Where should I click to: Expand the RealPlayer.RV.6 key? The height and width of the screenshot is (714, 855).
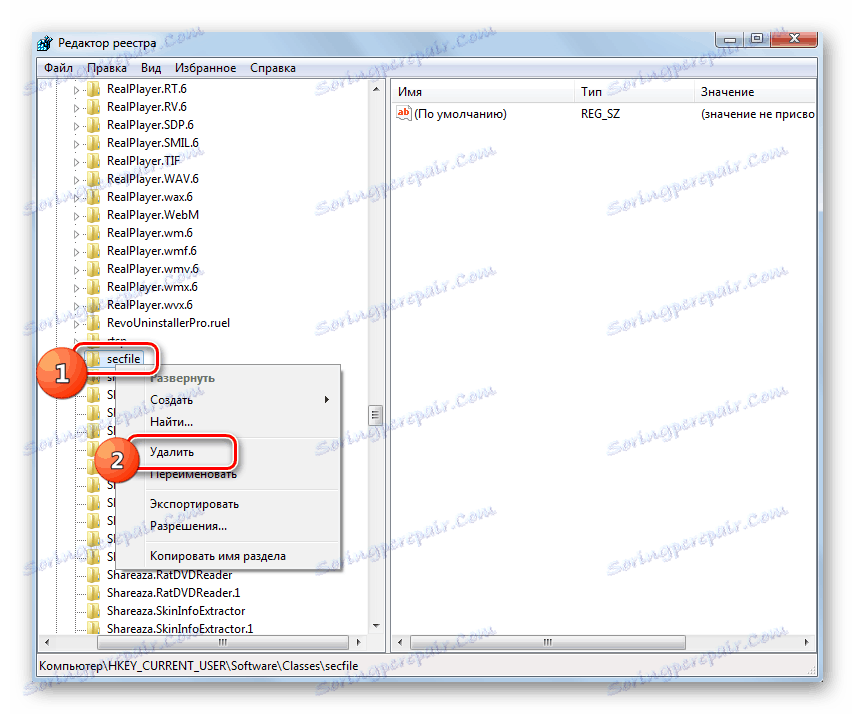click(76, 107)
